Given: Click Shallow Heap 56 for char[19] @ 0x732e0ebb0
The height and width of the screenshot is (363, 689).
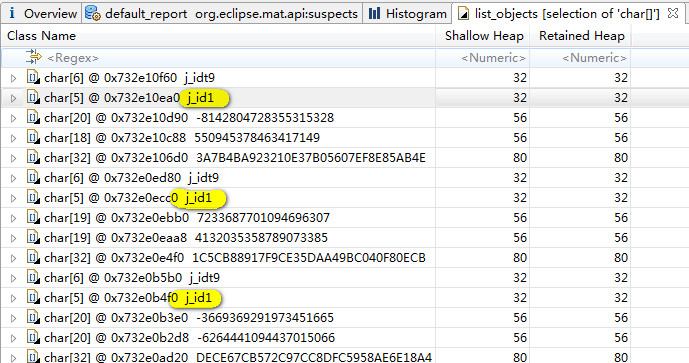Looking at the screenshot, I should pos(520,218).
